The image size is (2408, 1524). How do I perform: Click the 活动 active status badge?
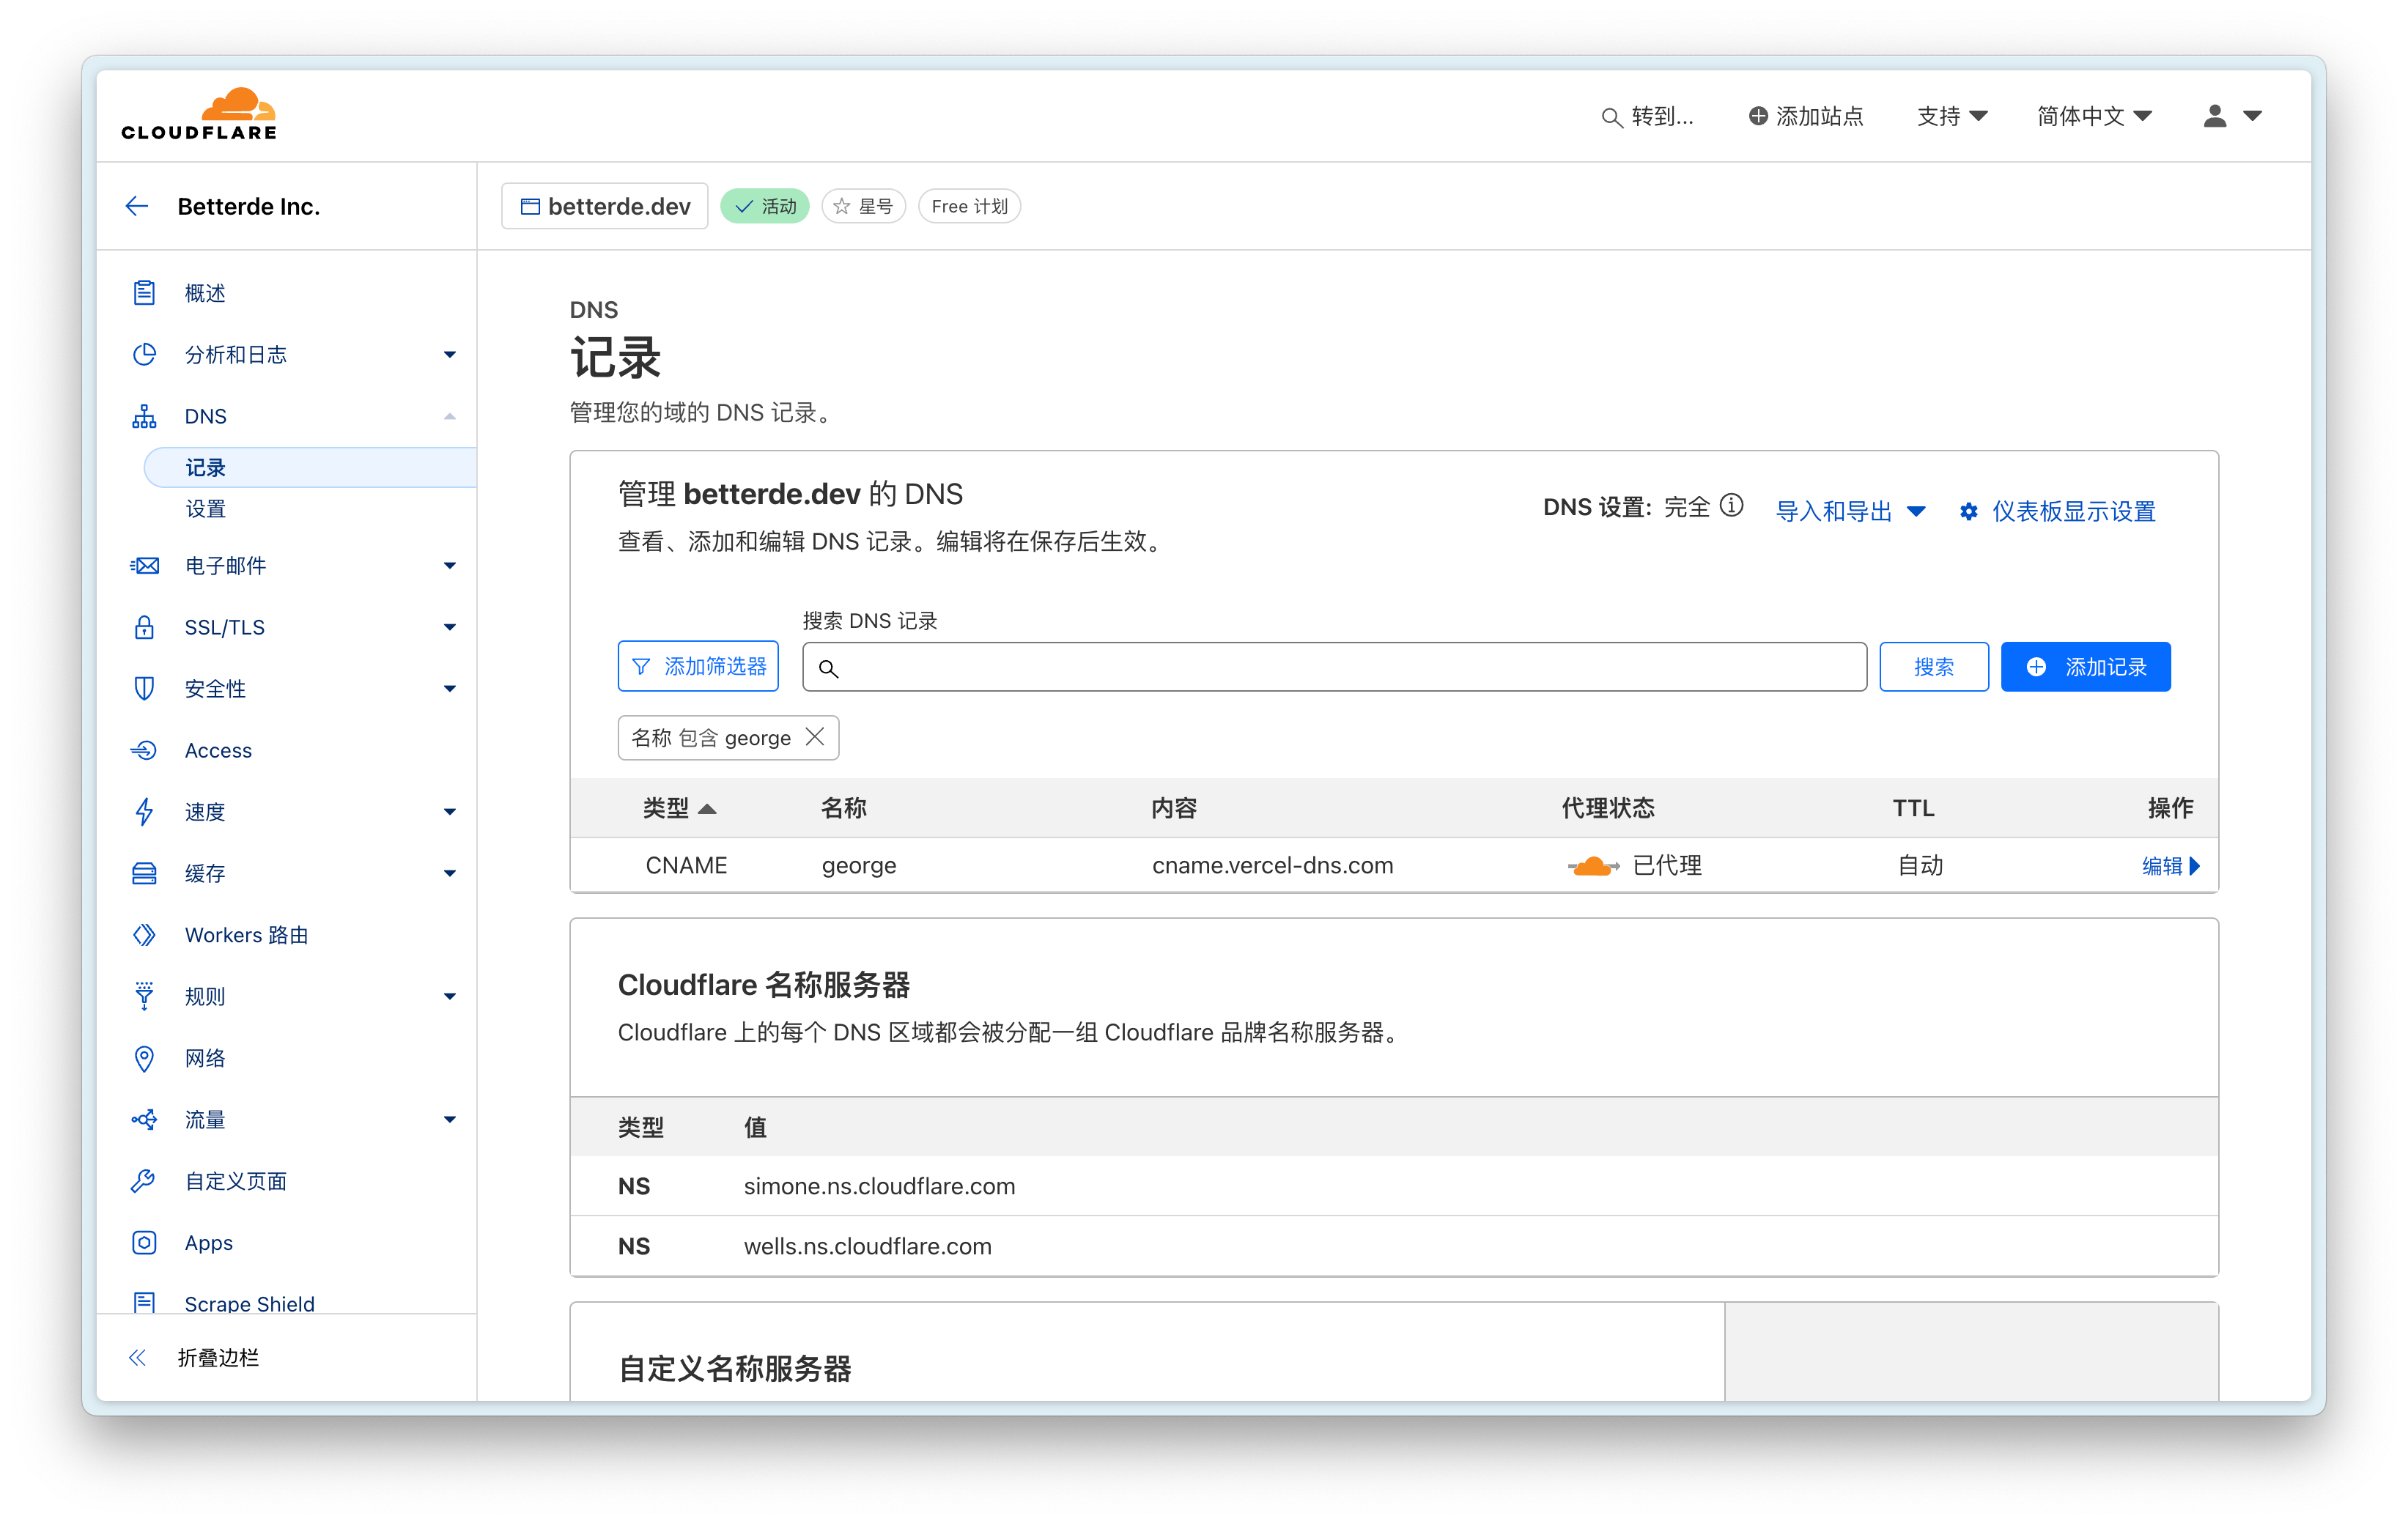click(x=765, y=206)
